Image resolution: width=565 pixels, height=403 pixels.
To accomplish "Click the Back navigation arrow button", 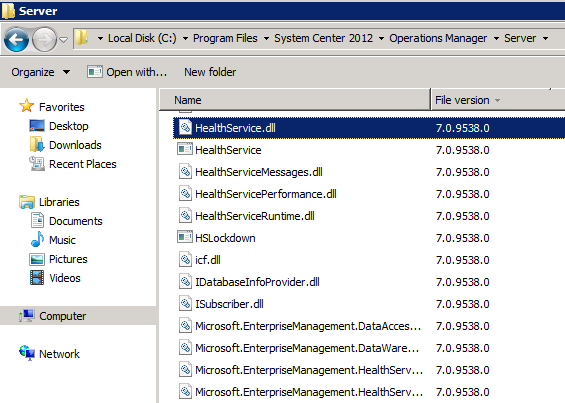I will pos(17,39).
